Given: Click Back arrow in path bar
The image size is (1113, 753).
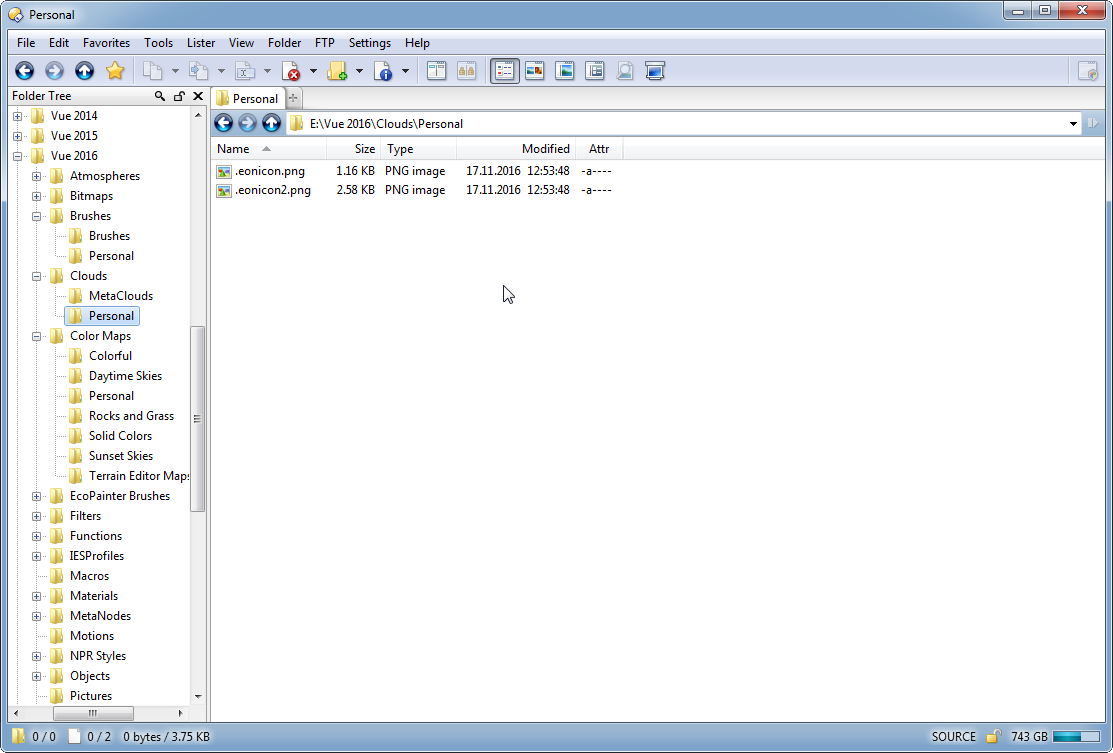Looking at the screenshot, I should click(x=224, y=123).
